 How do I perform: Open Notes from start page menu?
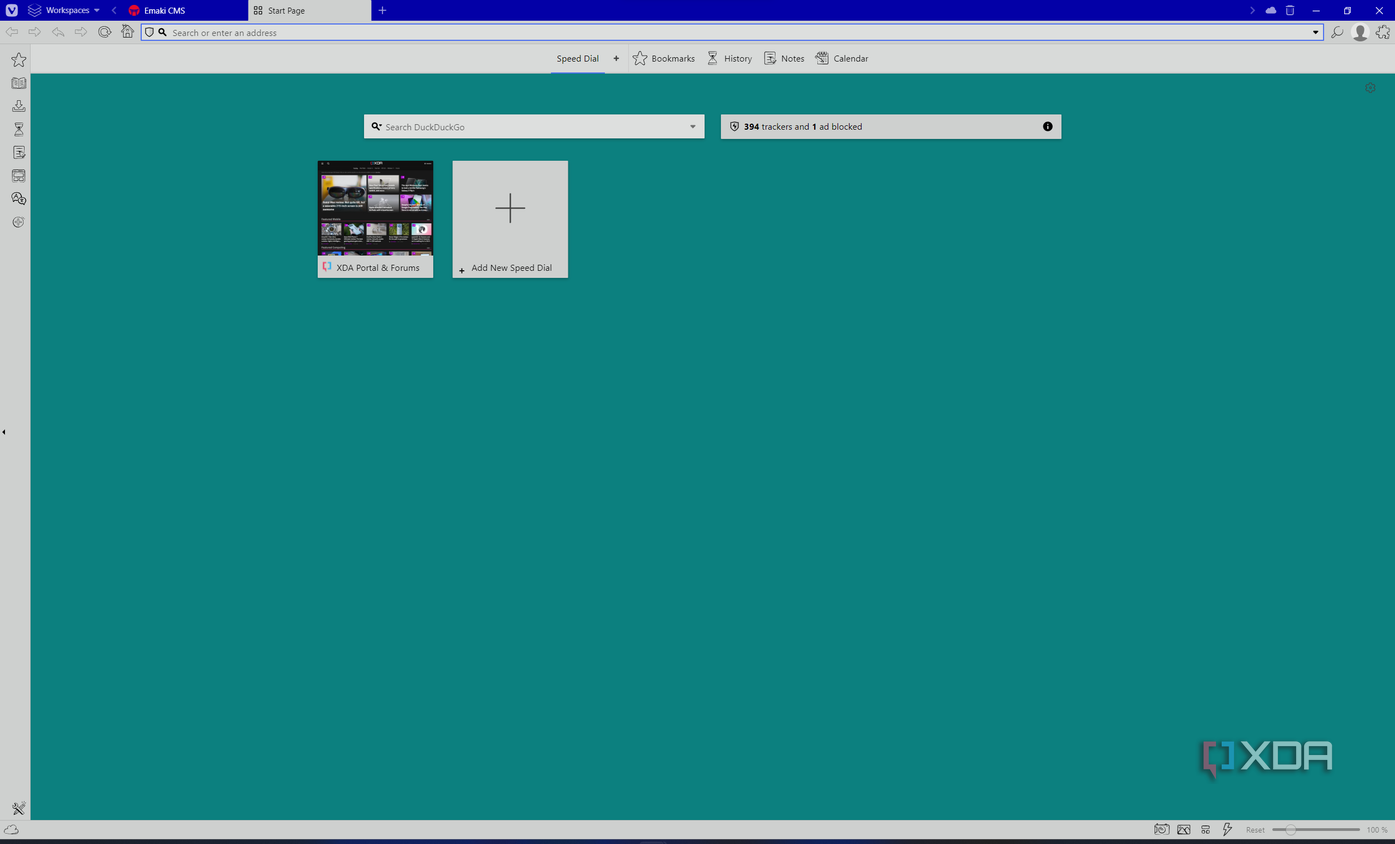[x=784, y=58]
